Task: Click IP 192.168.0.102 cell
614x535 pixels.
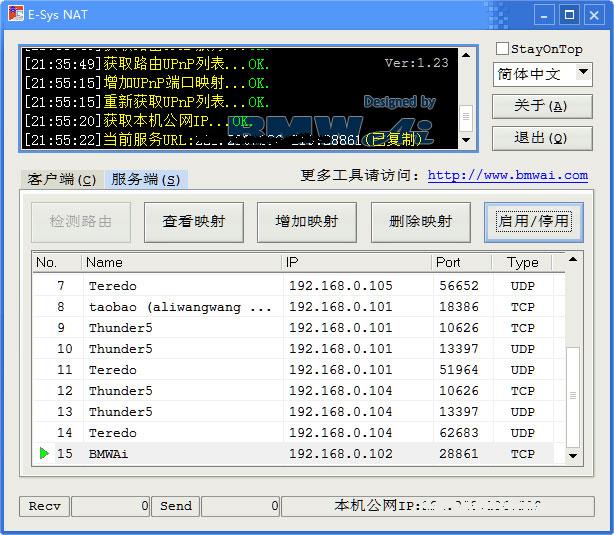Action: tap(341, 454)
